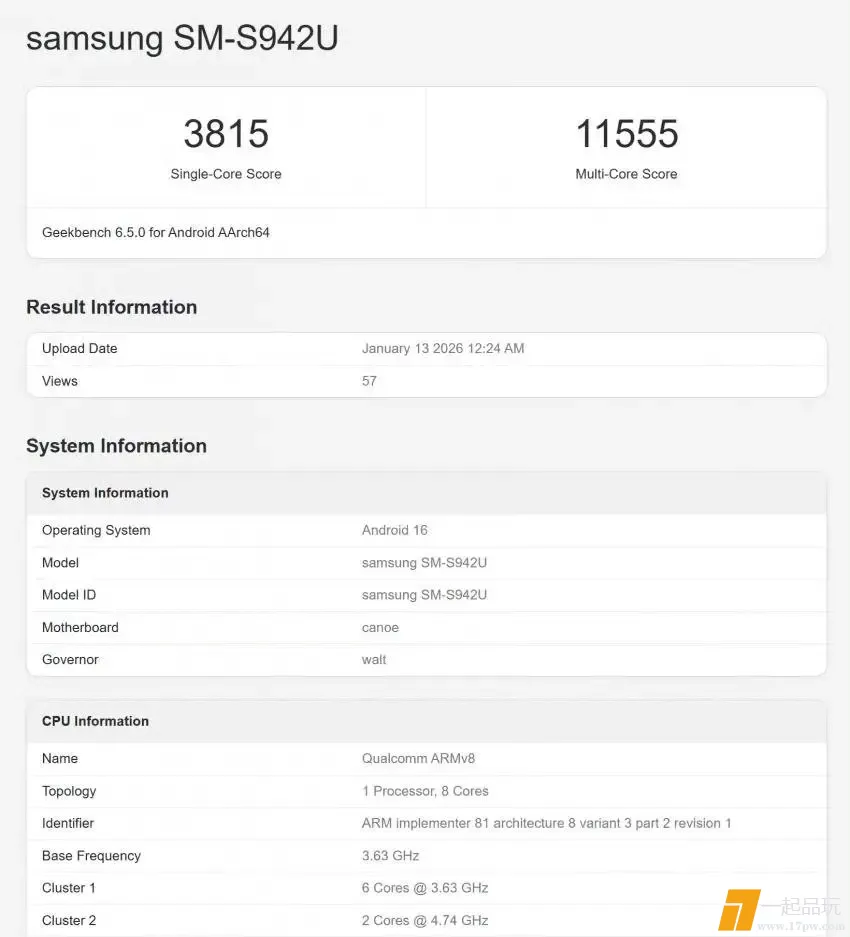Viewport: 850px width, 937px height.
Task: Select the canoe motherboard value
Action: coord(380,627)
